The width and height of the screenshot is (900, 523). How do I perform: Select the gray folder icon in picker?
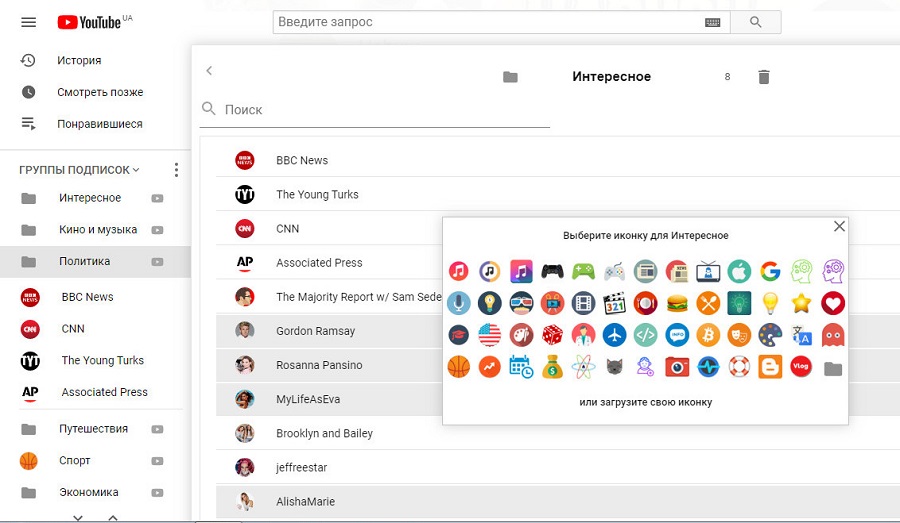point(833,369)
